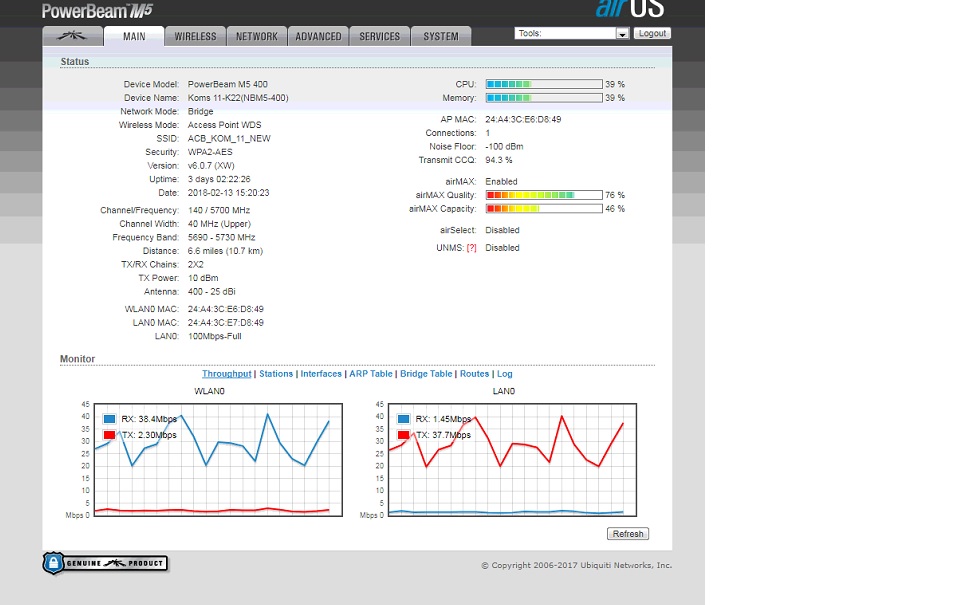Open the Routes monitor link

click(474, 374)
